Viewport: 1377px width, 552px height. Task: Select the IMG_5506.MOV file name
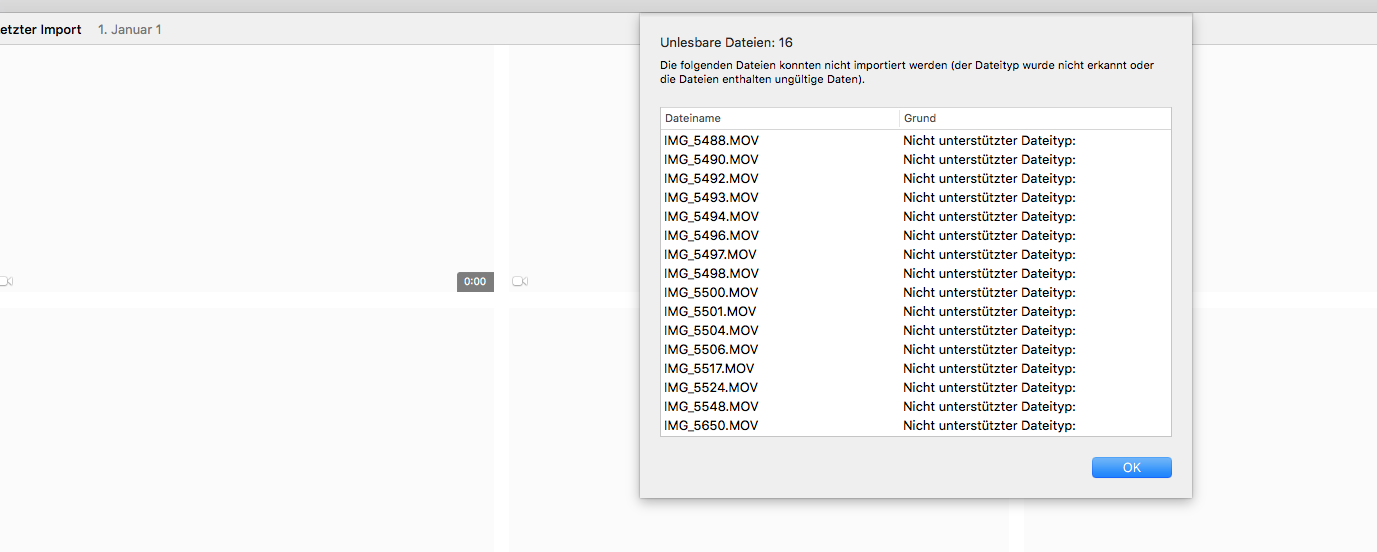tap(711, 349)
